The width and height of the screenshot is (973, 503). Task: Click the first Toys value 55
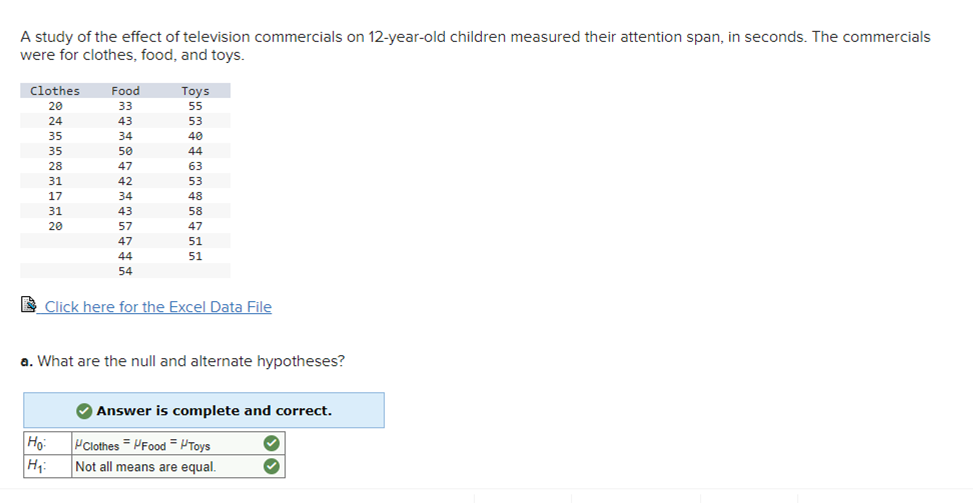(x=195, y=106)
